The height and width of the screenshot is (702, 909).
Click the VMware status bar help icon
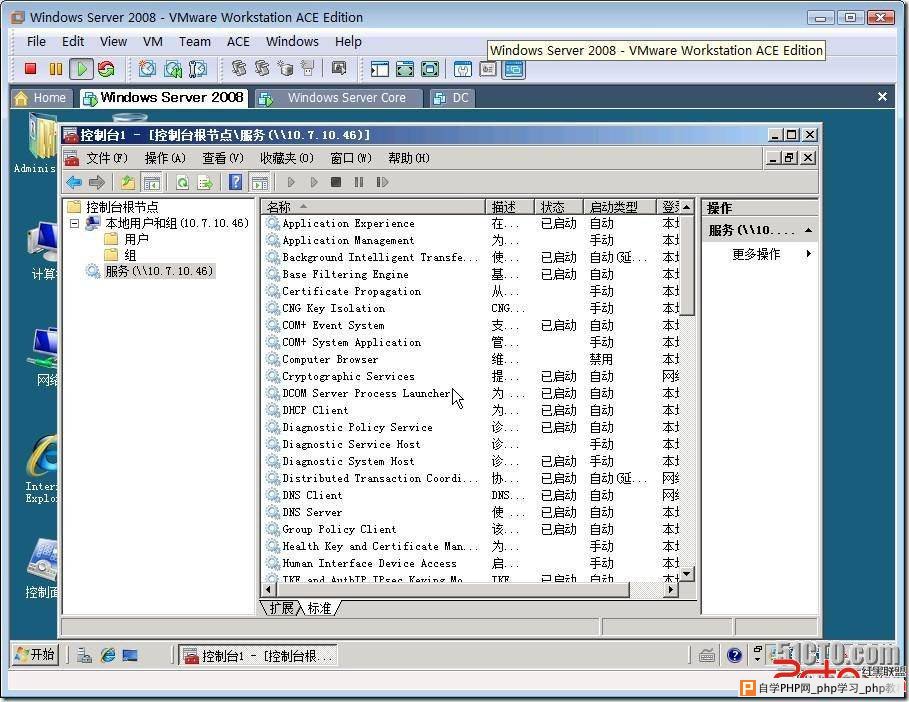pyautogui.click(x=735, y=655)
